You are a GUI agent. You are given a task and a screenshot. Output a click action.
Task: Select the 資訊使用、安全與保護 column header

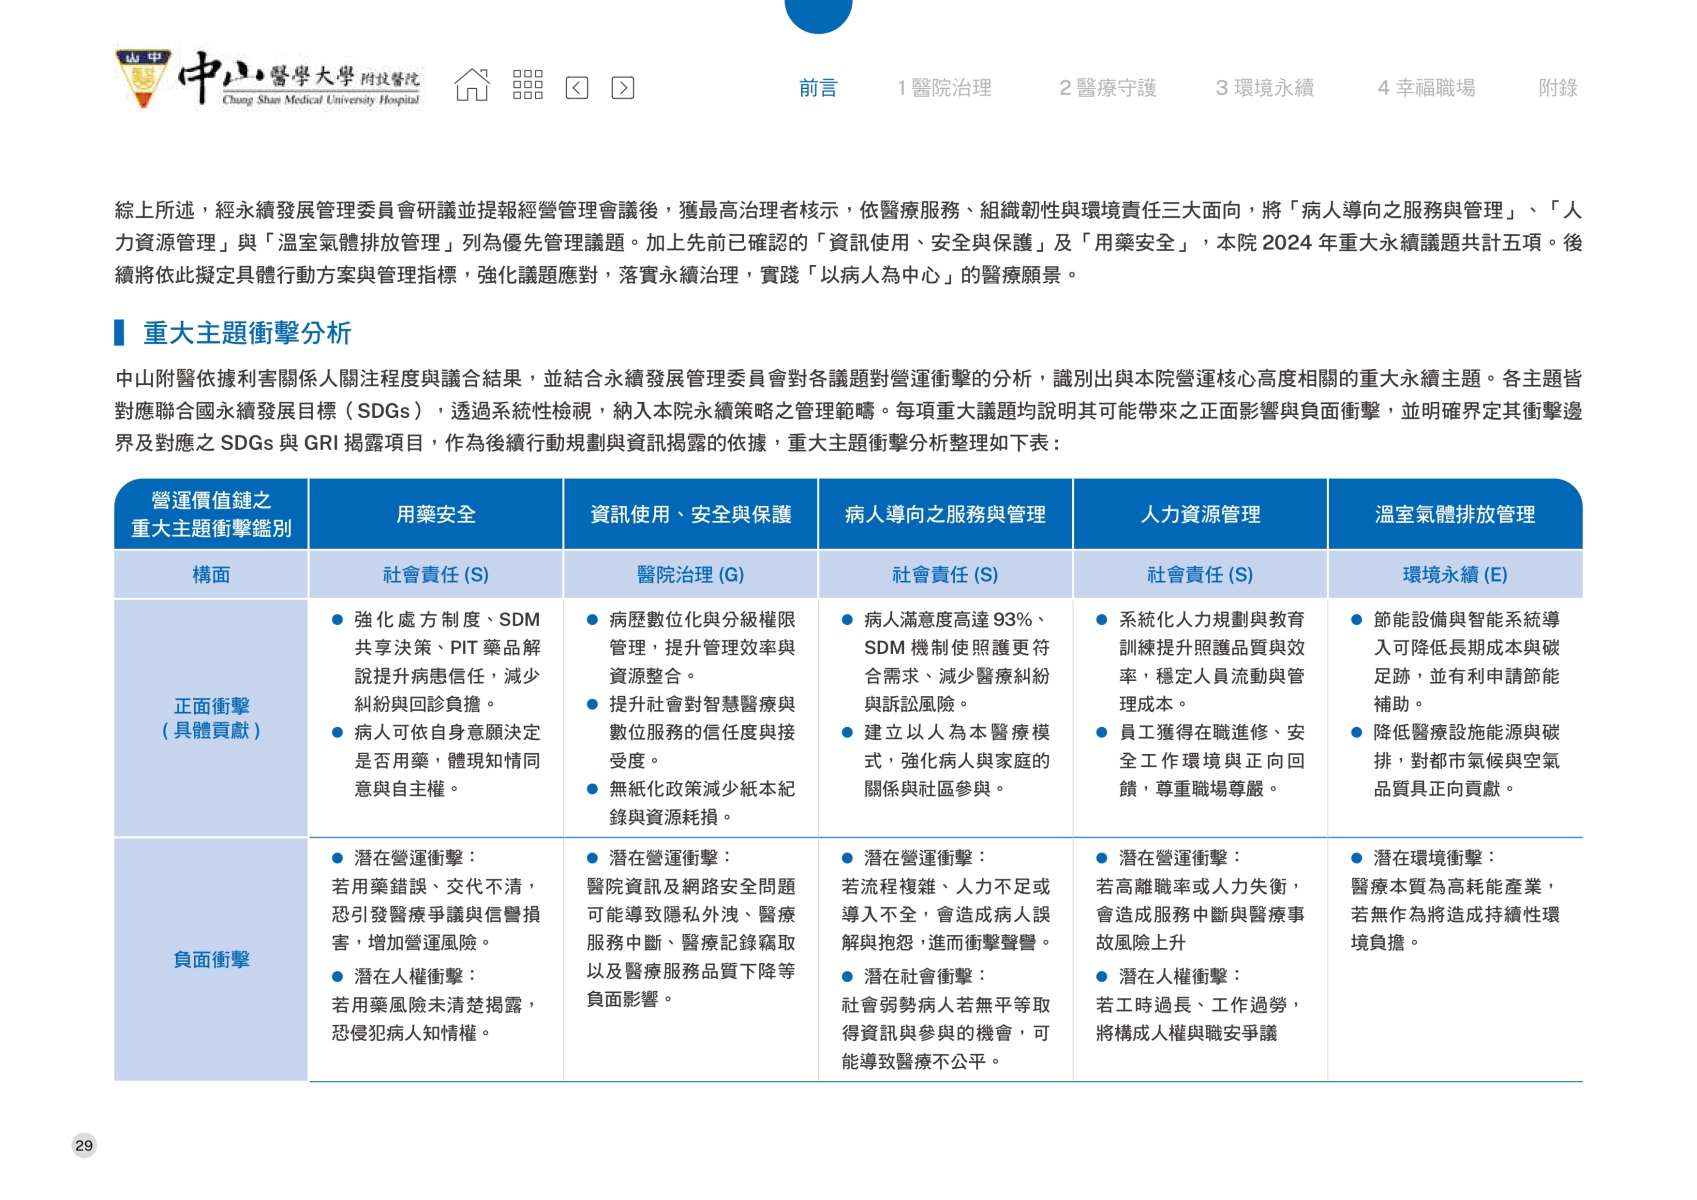click(691, 514)
